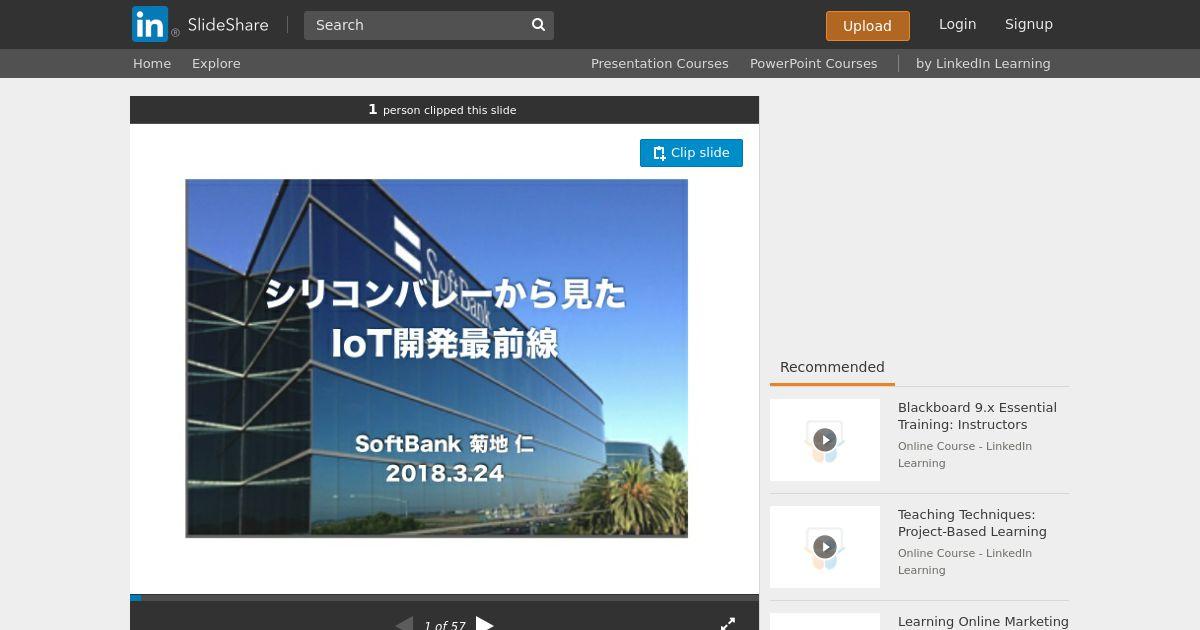The height and width of the screenshot is (630, 1200).
Task: Open the Signup link
Action: click(x=1028, y=24)
